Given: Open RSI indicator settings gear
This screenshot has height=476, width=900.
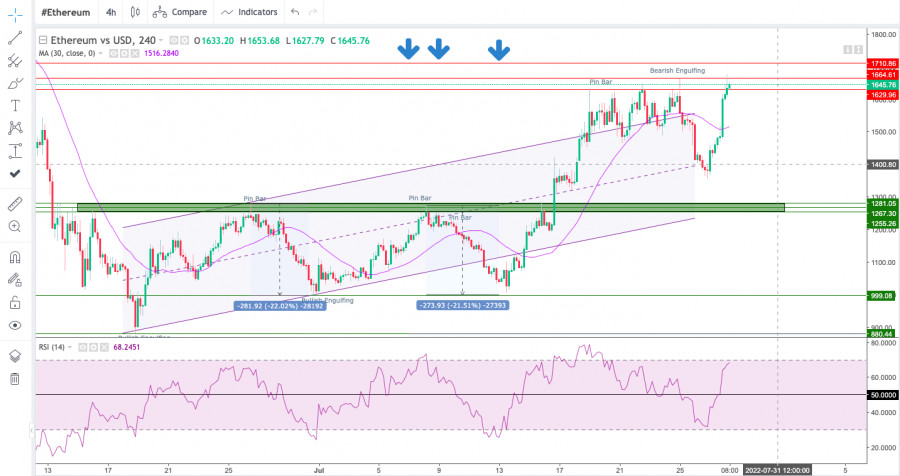Looking at the screenshot, I should tap(93, 347).
